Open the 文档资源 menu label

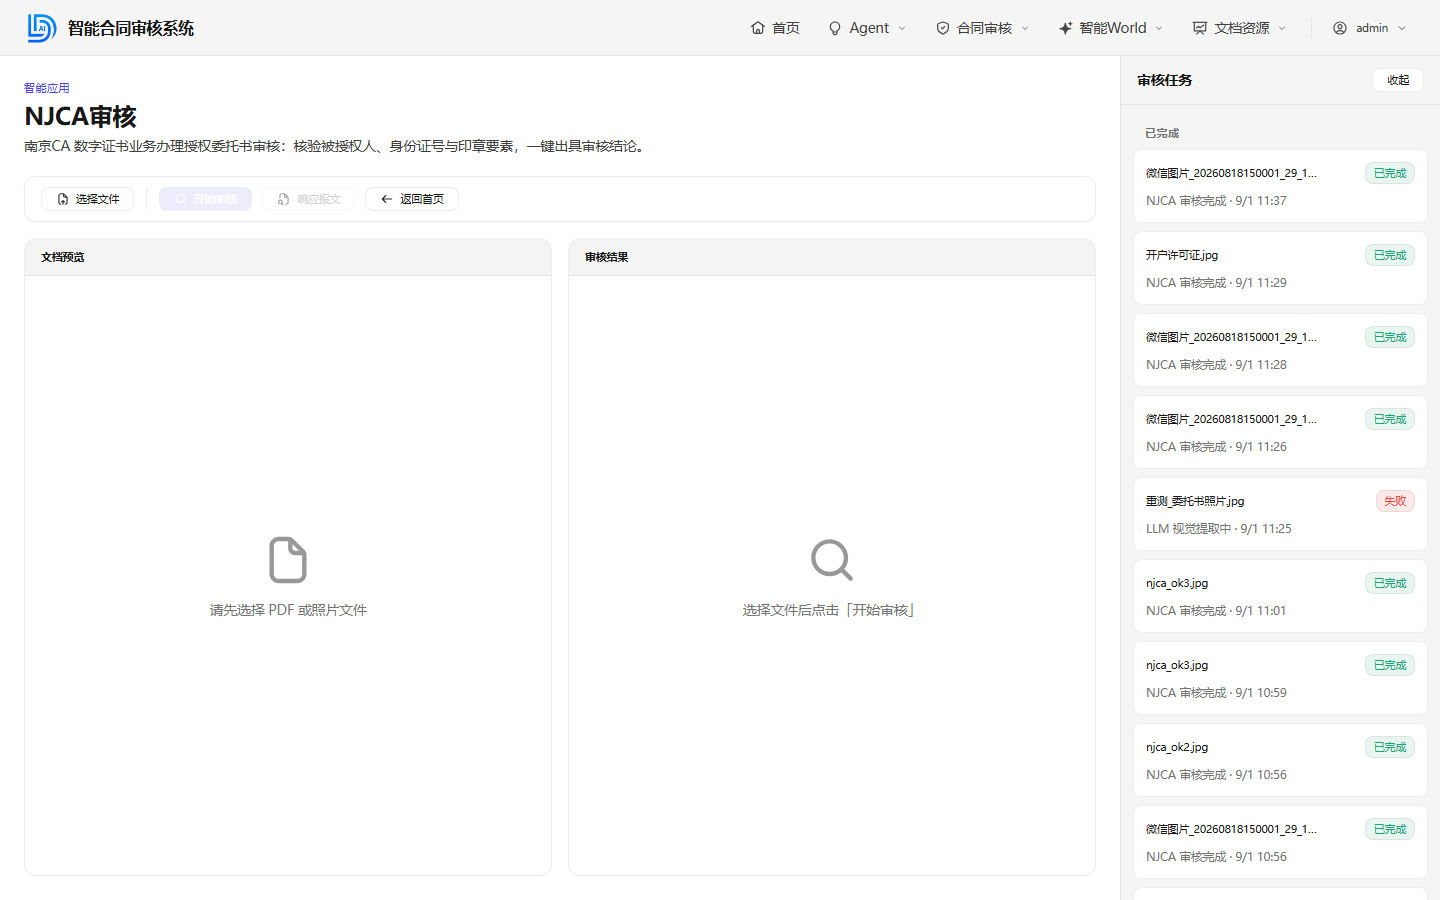point(1241,28)
